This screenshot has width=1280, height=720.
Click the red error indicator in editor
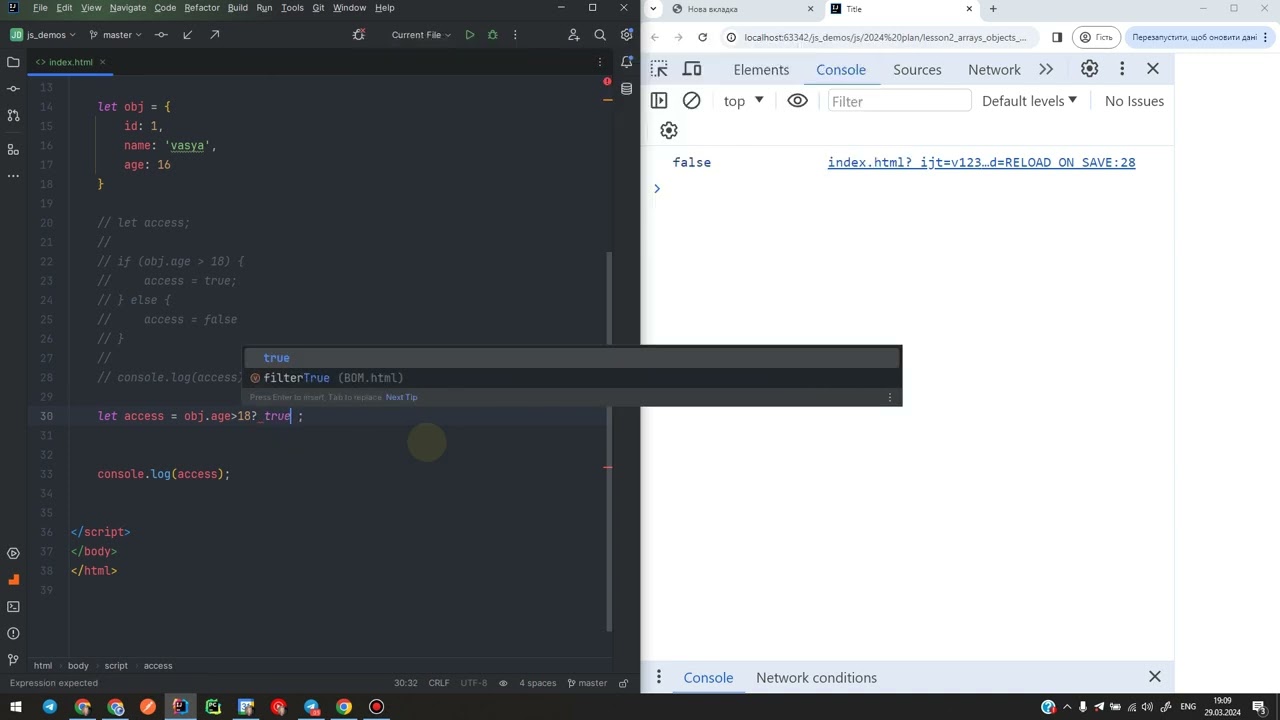pyautogui.click(x=607, y=82)
